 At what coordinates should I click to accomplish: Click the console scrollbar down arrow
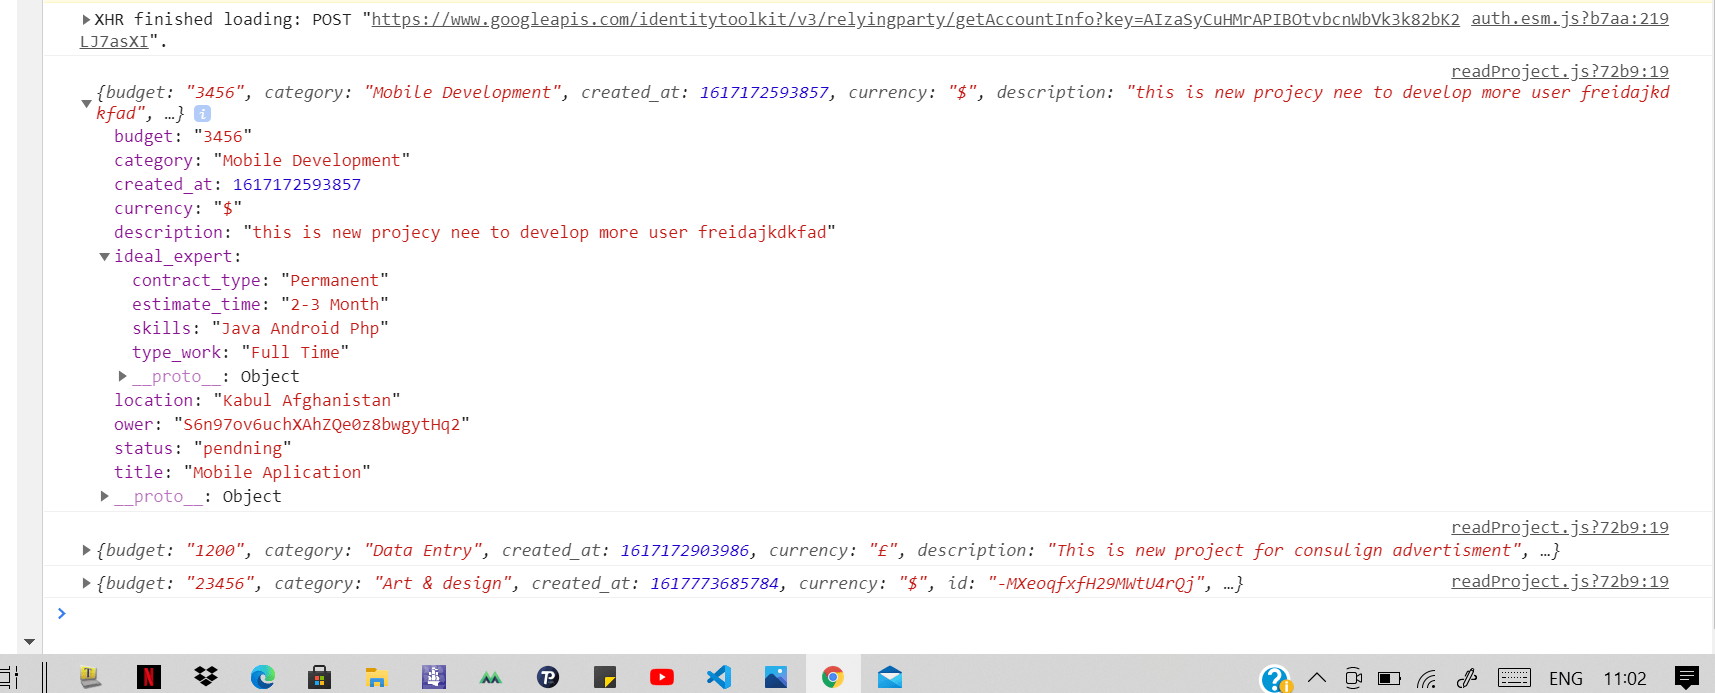(29, 642)
